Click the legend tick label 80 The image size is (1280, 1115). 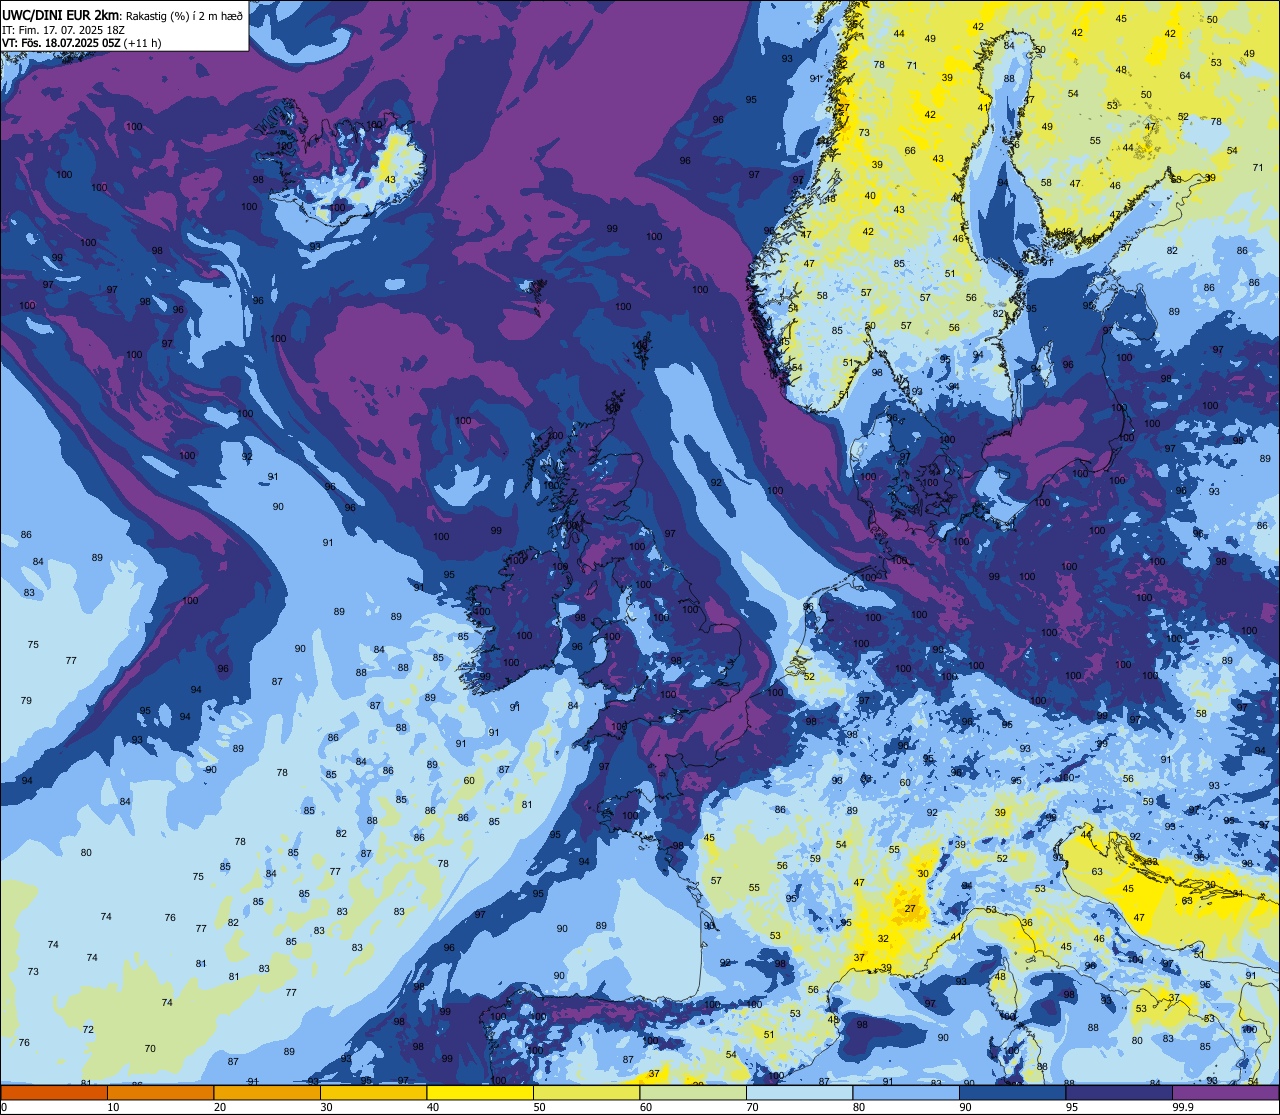point(859,1107)
